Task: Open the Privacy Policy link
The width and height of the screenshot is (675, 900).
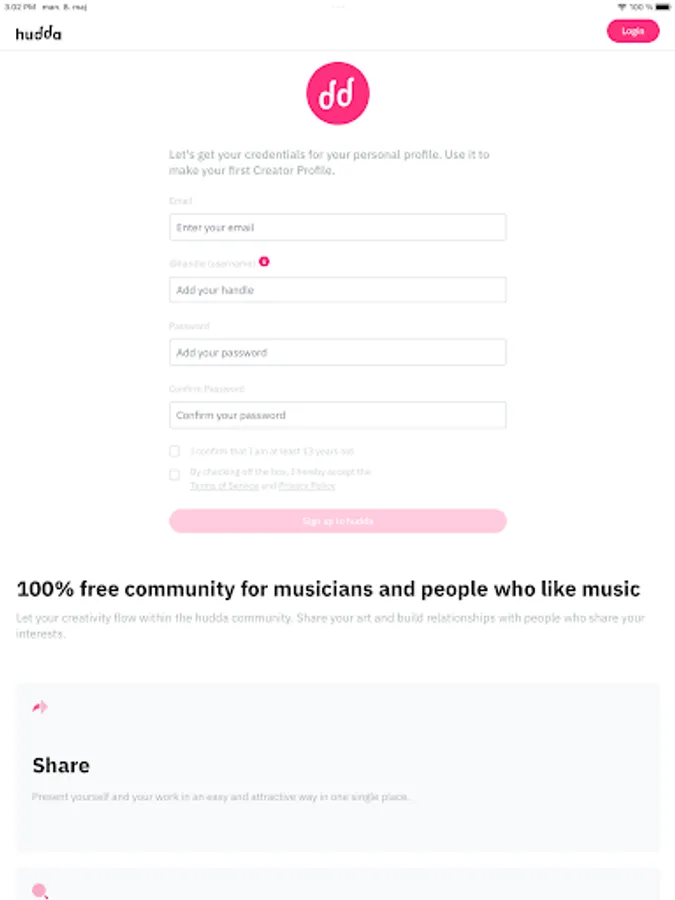Action: [307, 486]
